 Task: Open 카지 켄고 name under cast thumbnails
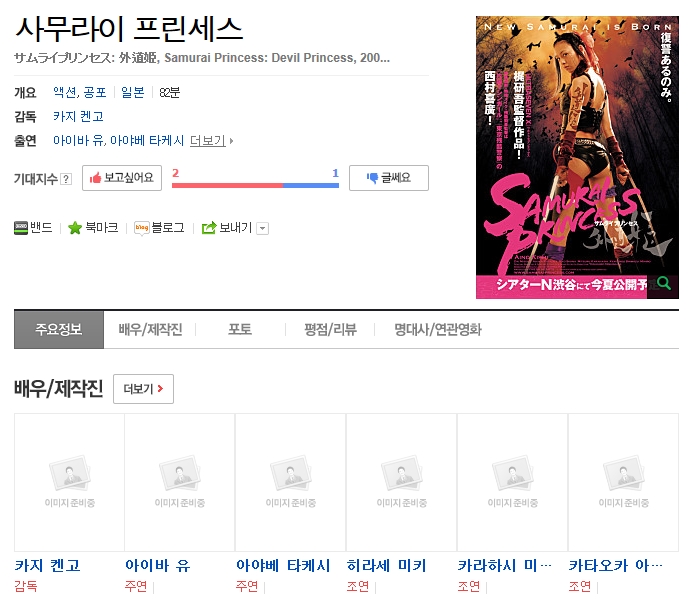tap(47, 566)
